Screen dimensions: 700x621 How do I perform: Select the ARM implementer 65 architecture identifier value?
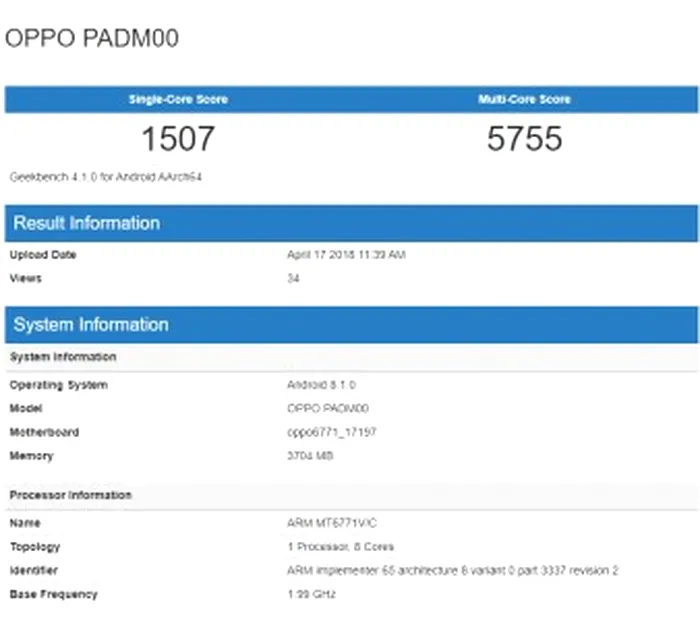(x=453, y=571)
